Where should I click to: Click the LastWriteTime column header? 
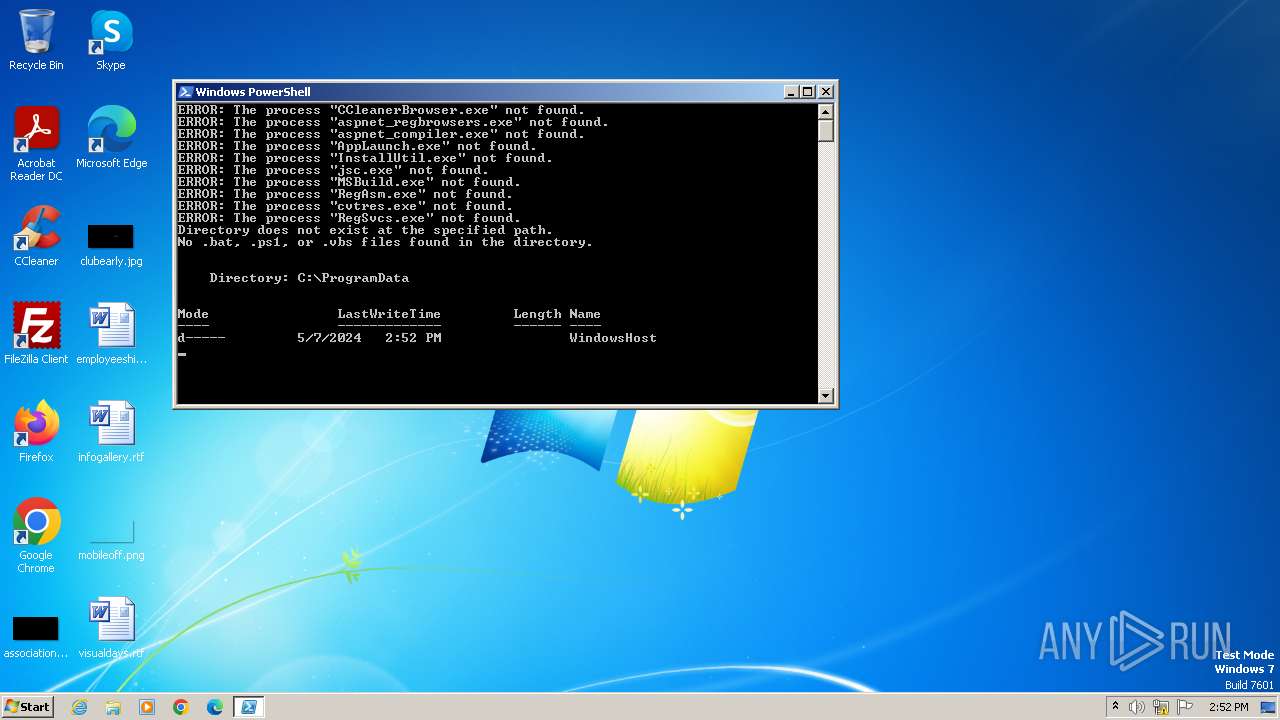[389, 314]
